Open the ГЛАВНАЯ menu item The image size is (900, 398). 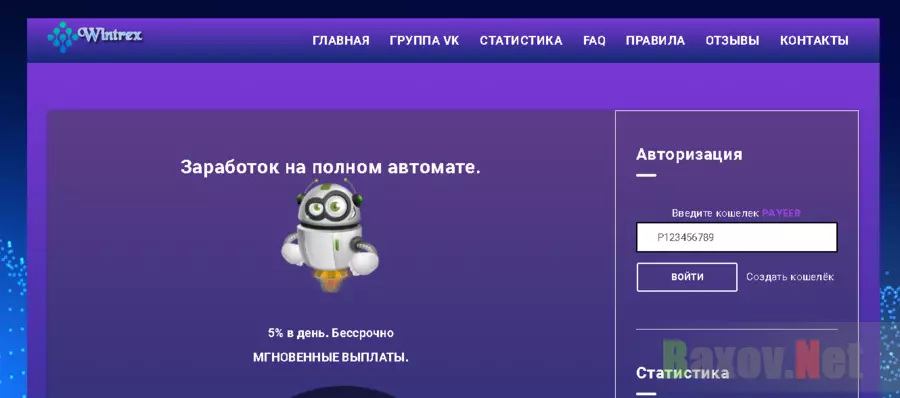tap(341, 41)
